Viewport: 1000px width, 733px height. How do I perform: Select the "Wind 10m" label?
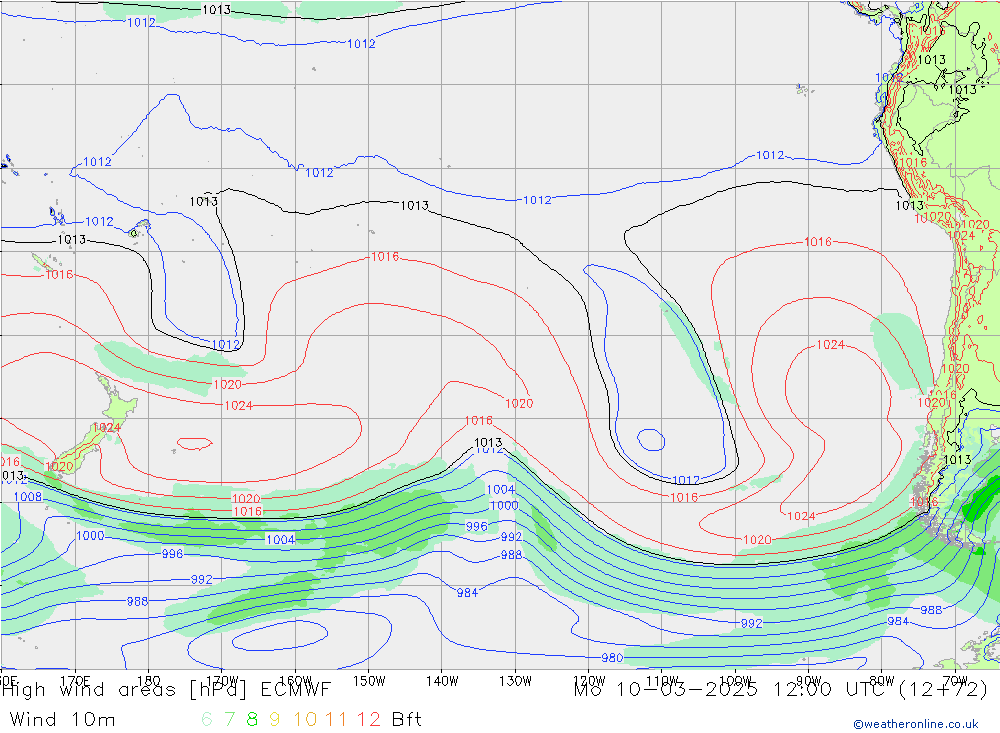point(62,720)
